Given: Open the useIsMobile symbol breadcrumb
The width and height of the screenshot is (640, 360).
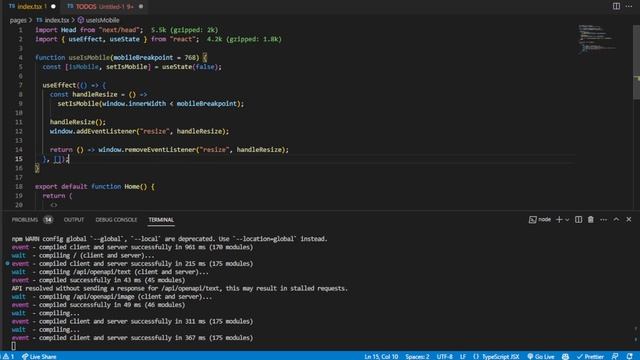Looking at the screenshot, I should tap(98, 20).
